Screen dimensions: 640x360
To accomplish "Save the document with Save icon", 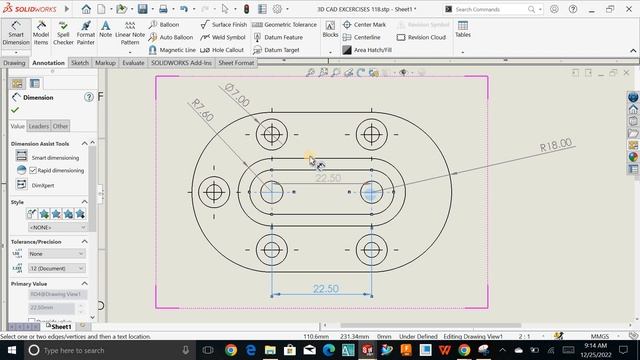I will point(142,9).
